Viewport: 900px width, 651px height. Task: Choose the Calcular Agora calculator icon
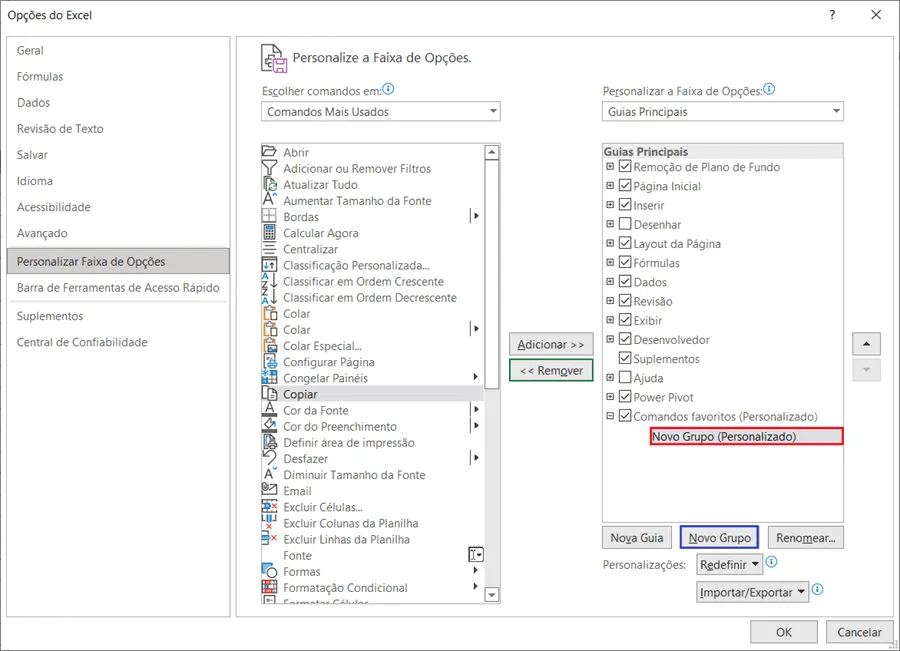click(x=269, y=232)
